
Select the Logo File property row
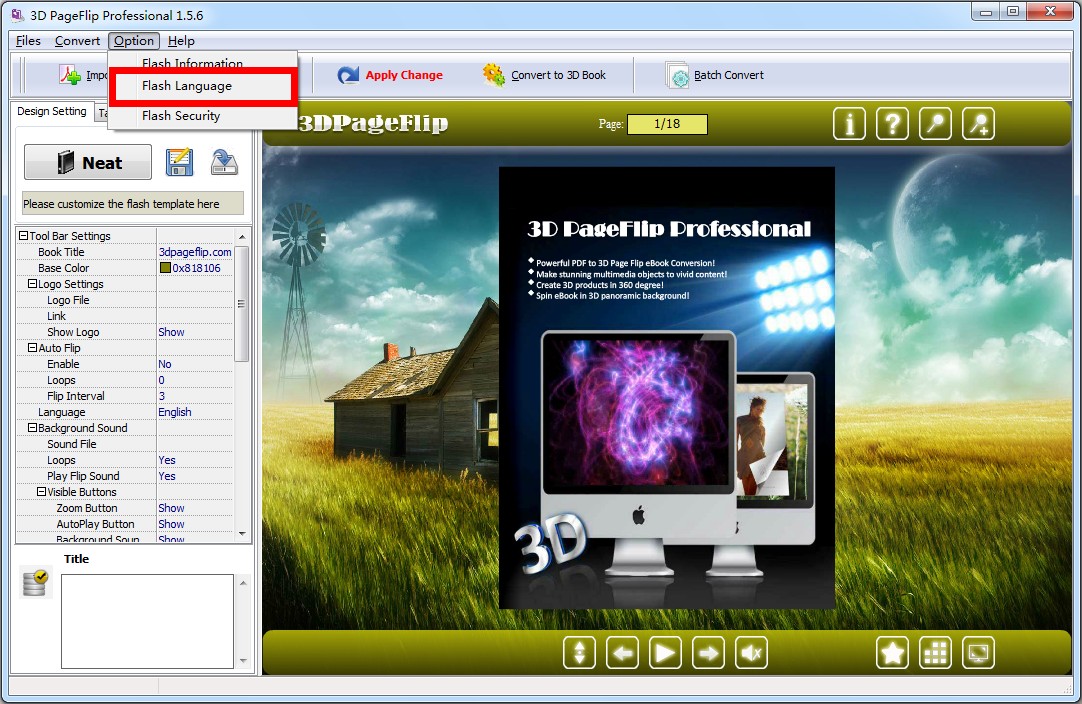125,300
